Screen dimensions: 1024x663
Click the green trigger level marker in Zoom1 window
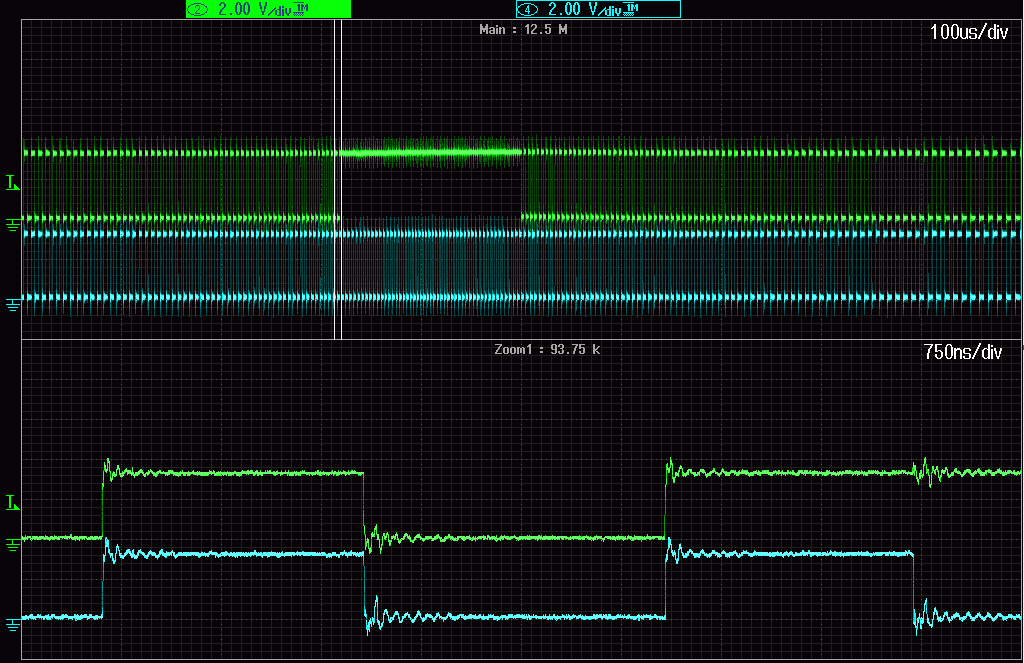pos(12,502)
